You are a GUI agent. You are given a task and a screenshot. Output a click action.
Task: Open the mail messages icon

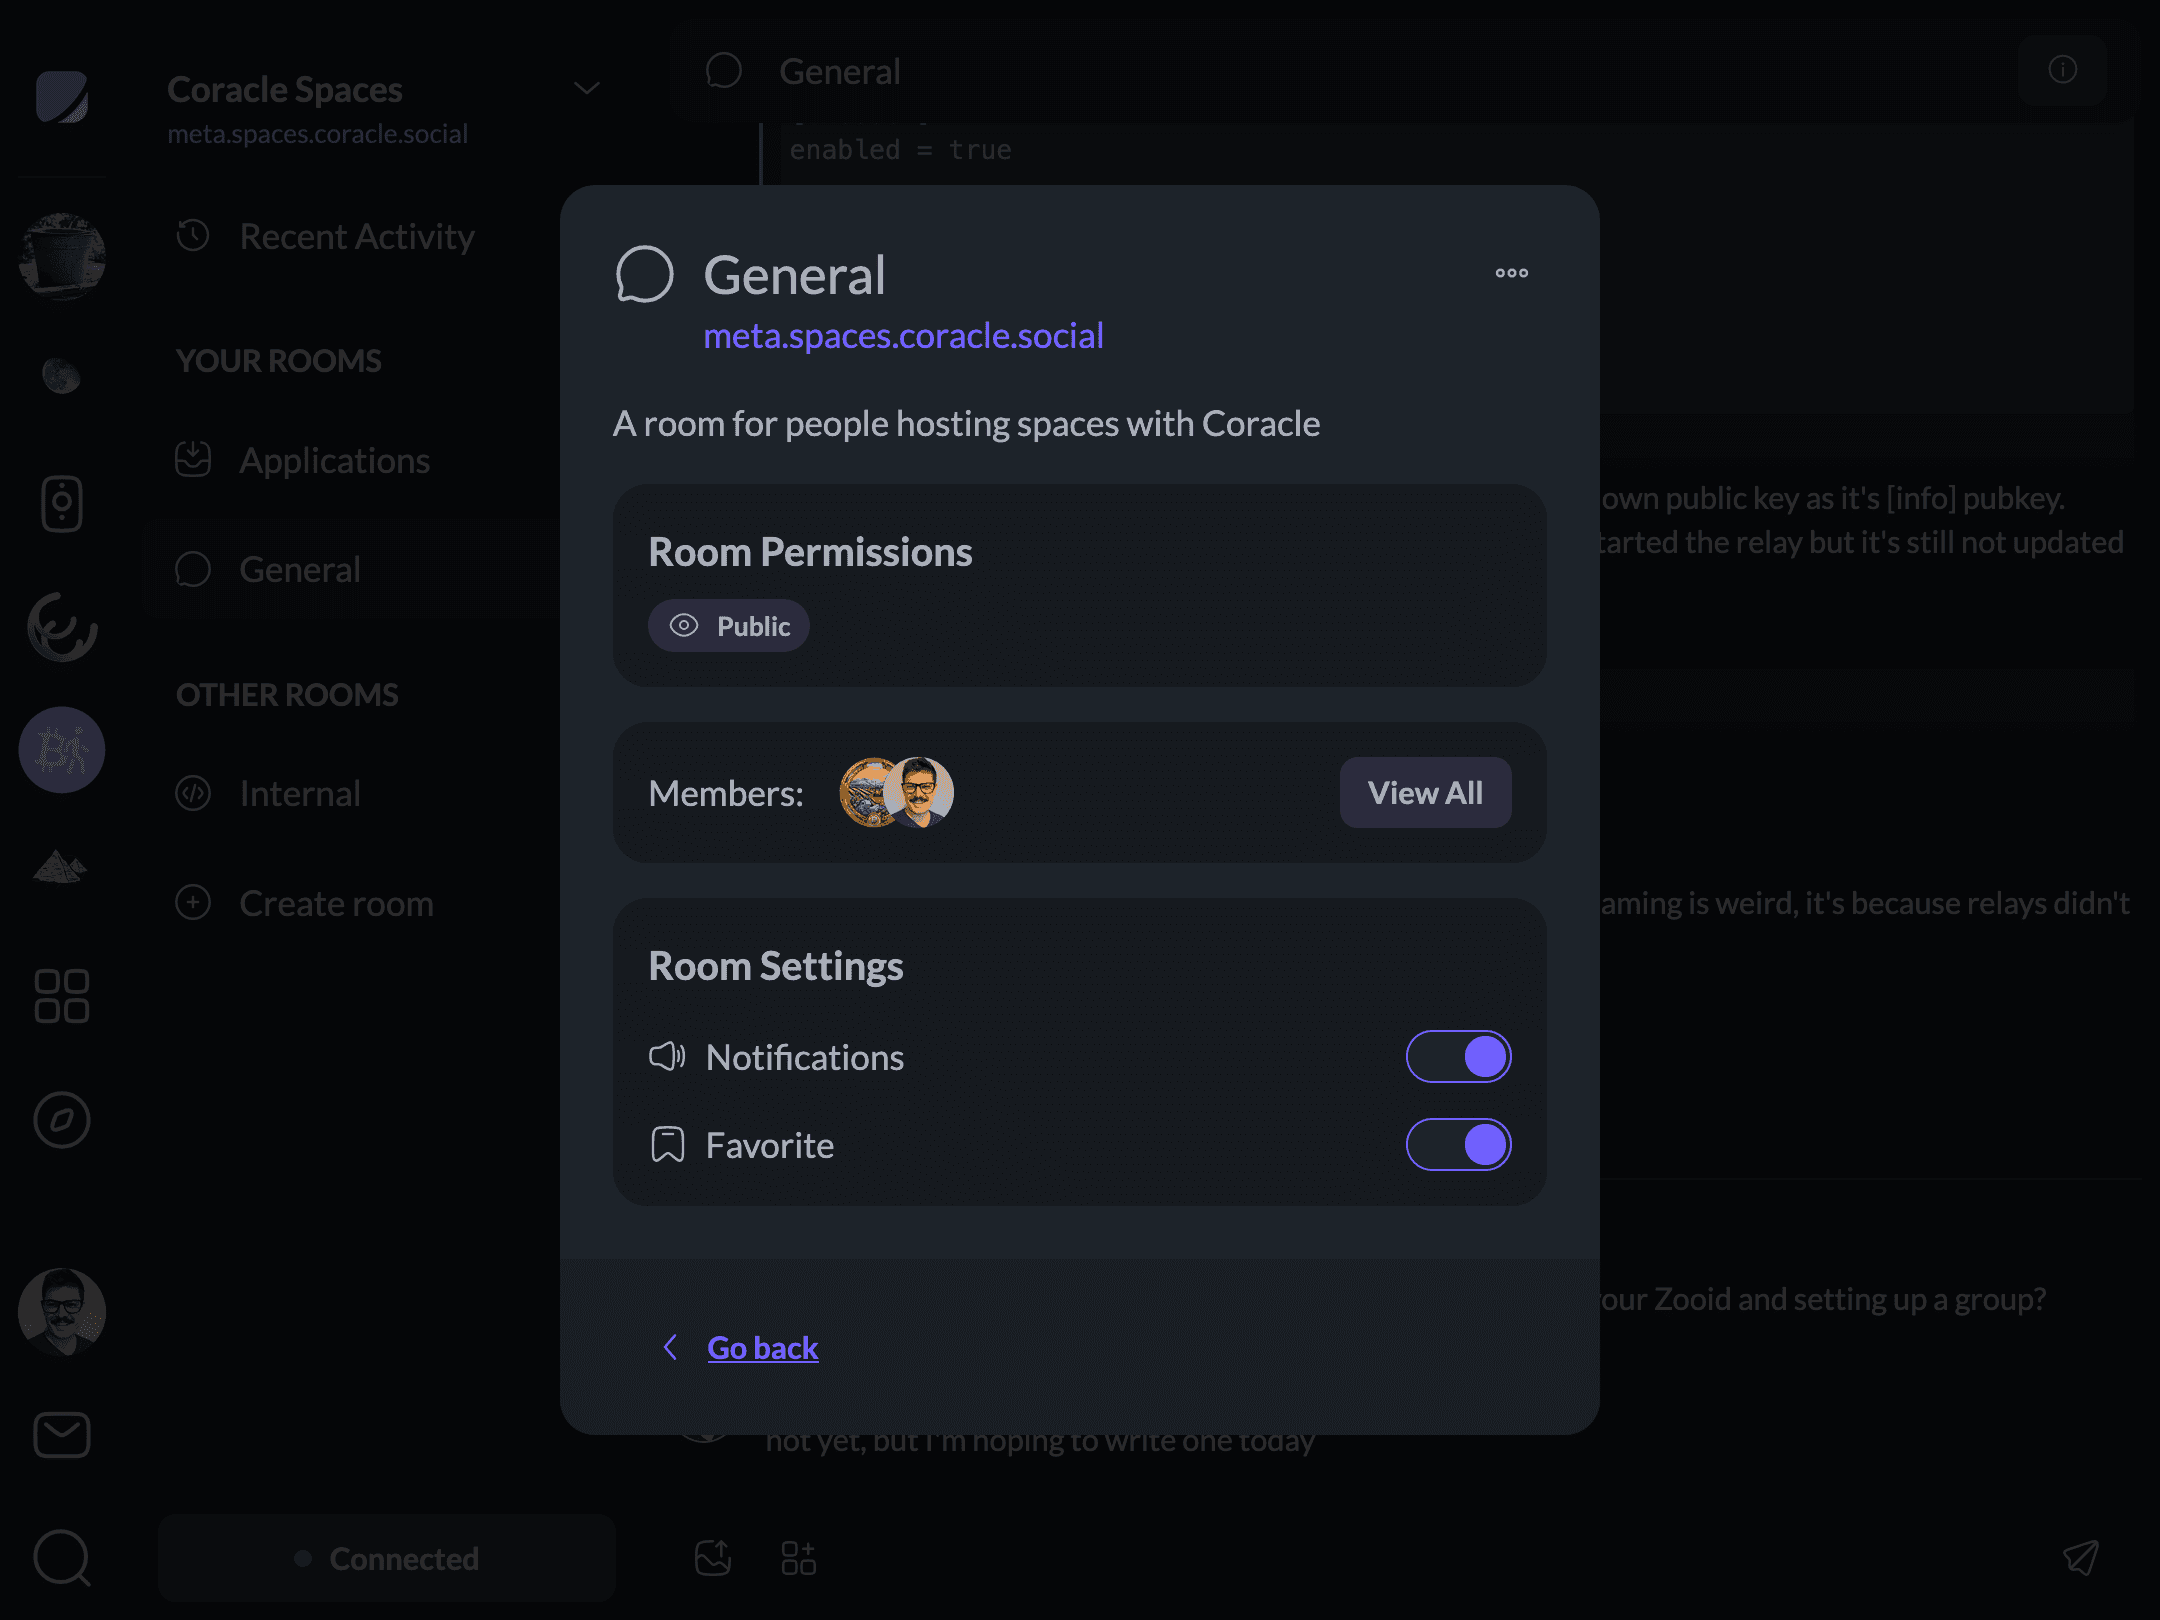[x=62, y=1435]
